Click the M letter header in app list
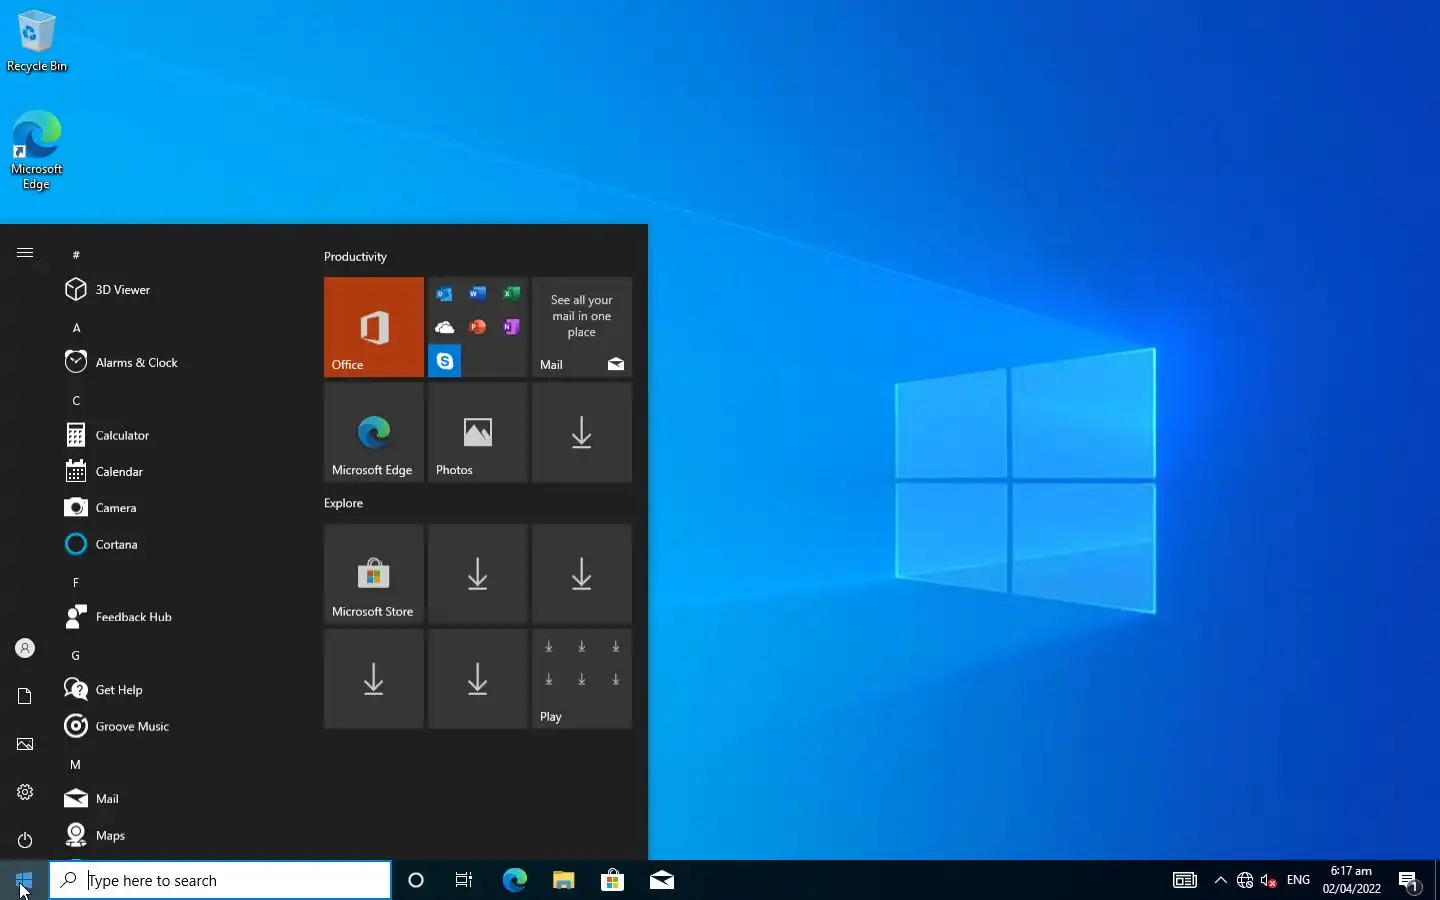 pyautogui.click(x=75, y=764)
